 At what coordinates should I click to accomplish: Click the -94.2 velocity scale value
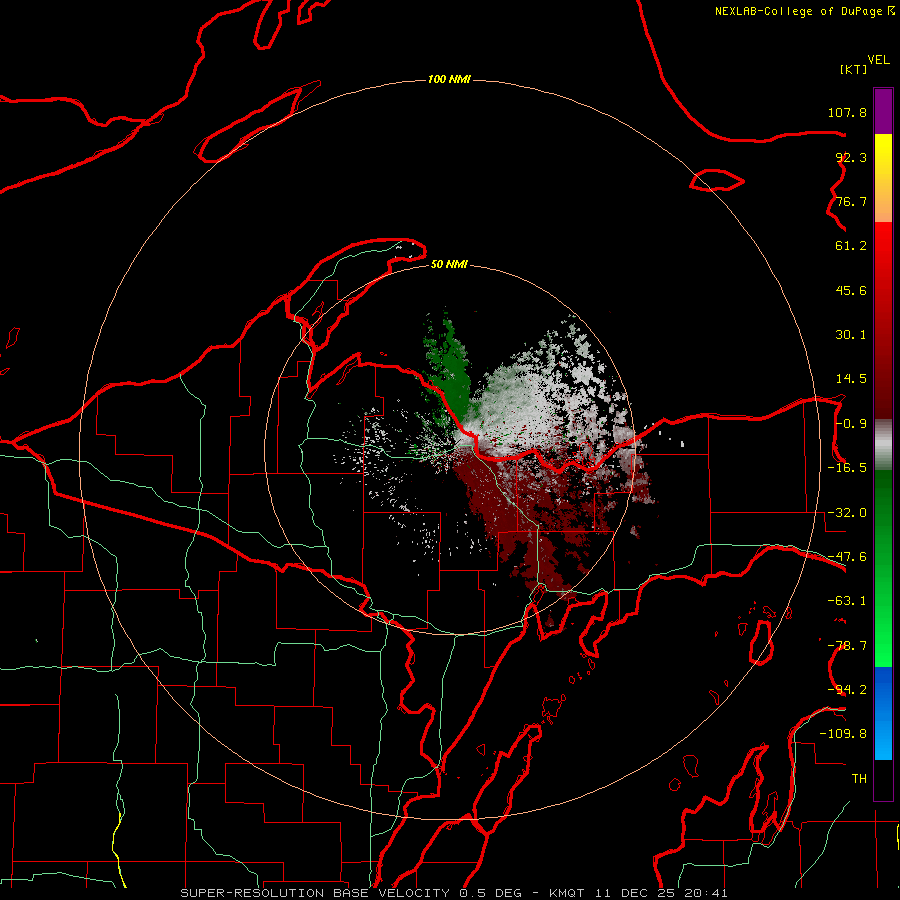[x=847, y=690]
